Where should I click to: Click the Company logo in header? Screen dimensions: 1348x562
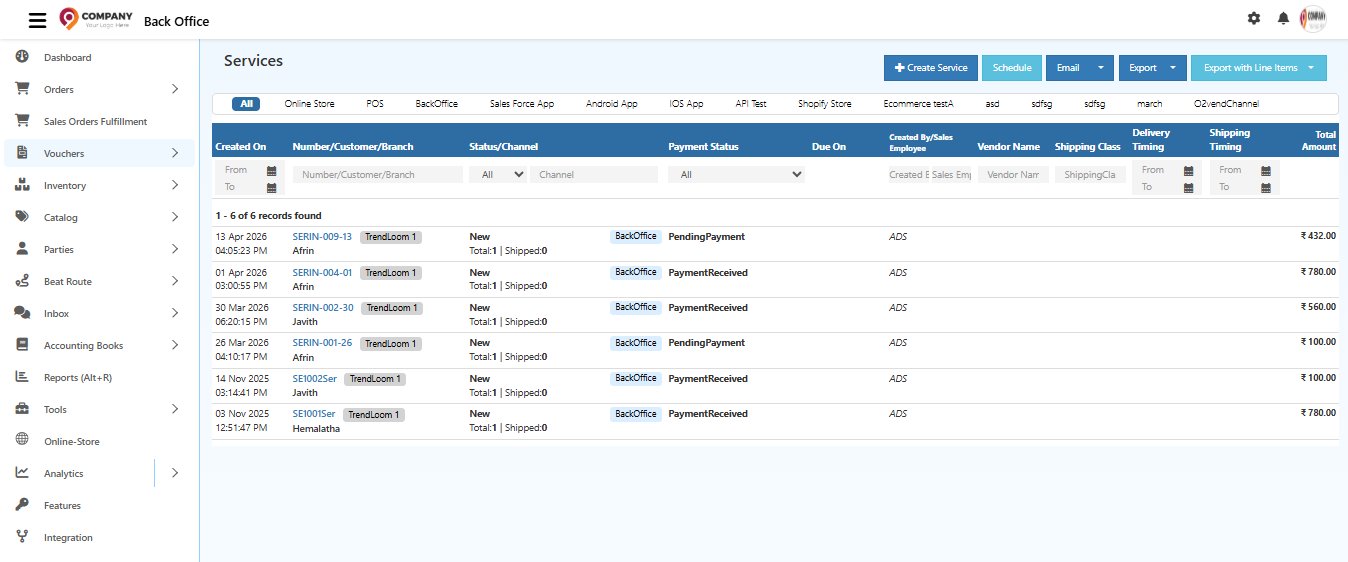(96, 18)
